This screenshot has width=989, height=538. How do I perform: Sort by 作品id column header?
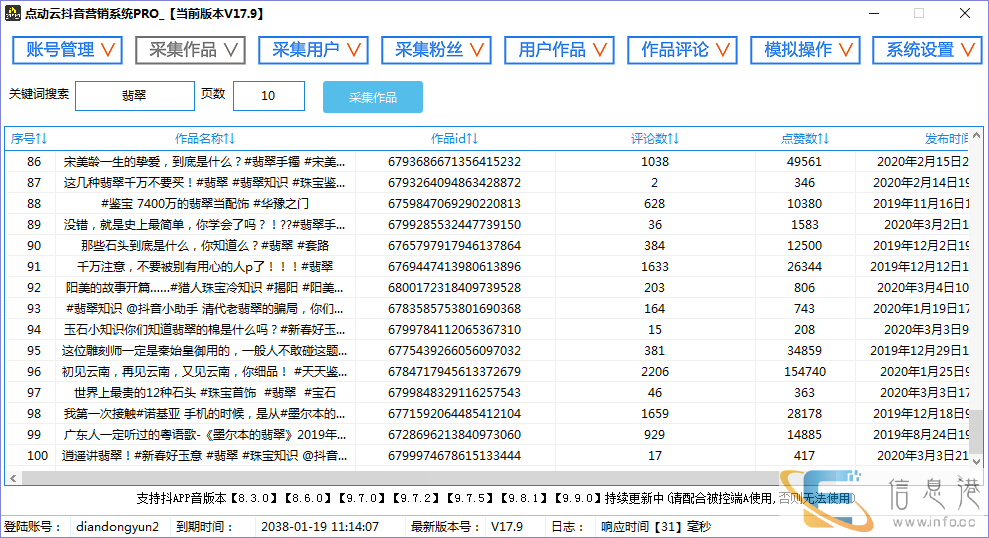(454, 139)
